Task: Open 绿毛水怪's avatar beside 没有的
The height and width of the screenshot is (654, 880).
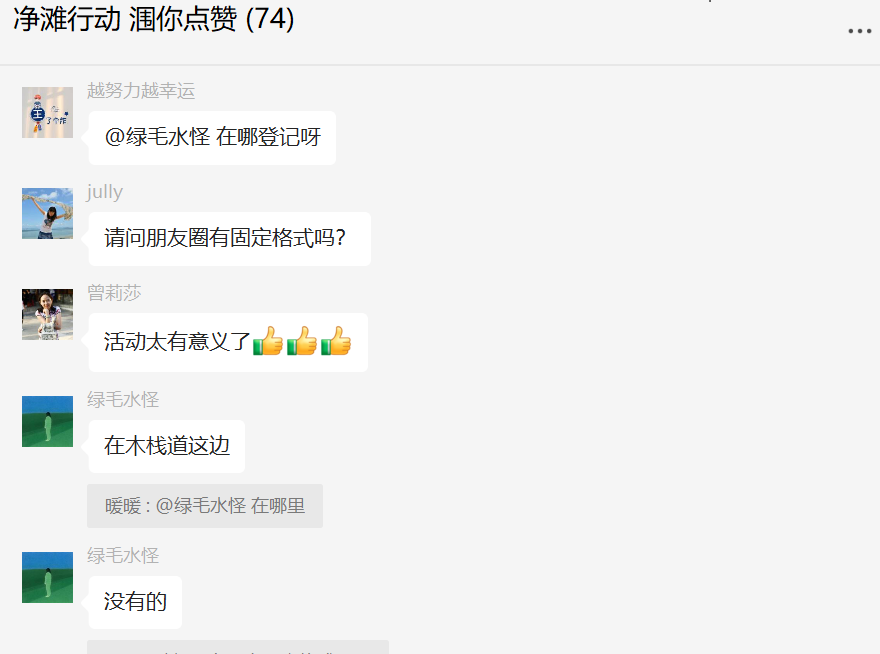Action: [x=47, y=578]
